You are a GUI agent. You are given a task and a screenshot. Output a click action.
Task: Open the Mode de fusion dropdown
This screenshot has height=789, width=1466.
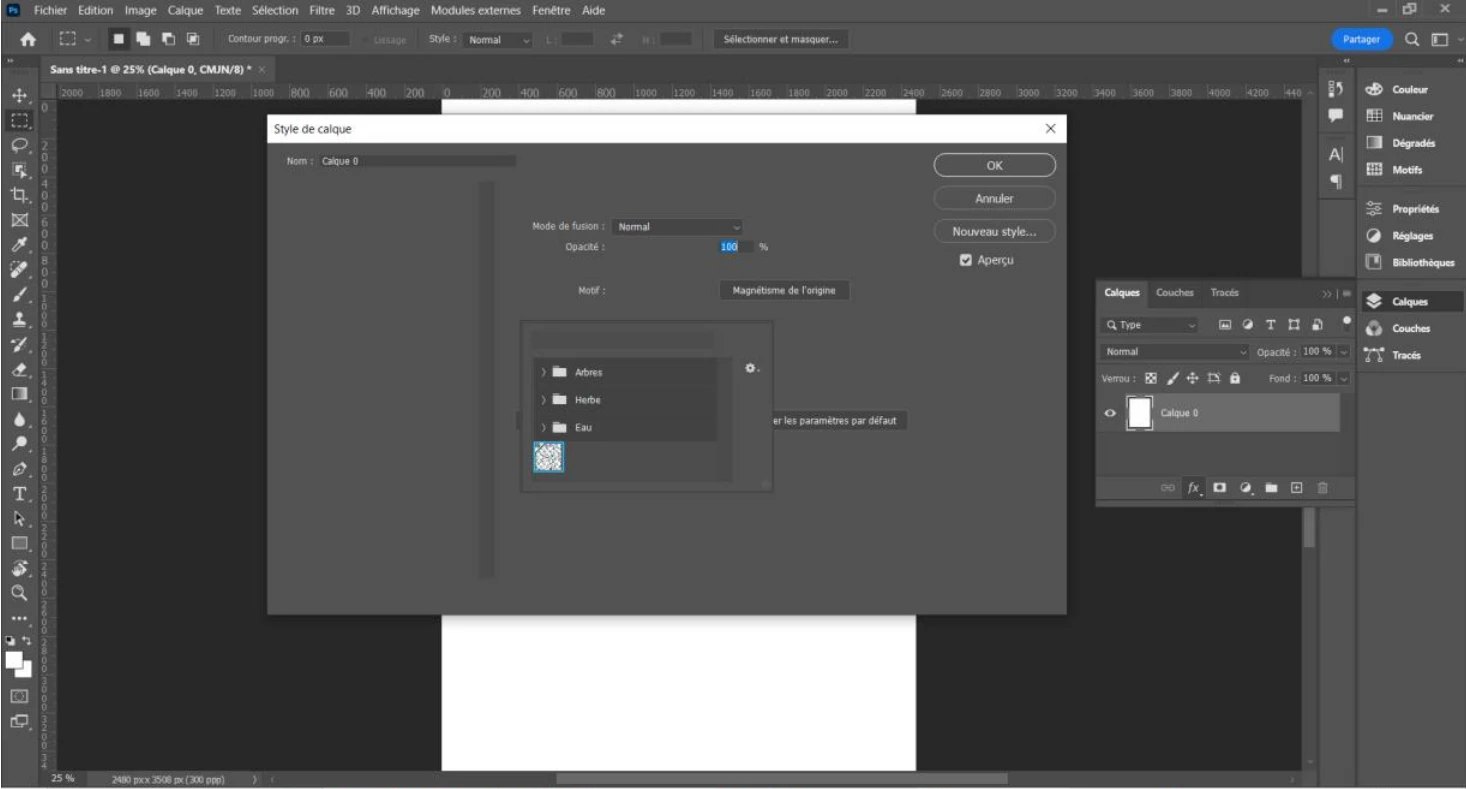(x=678, y=227)
